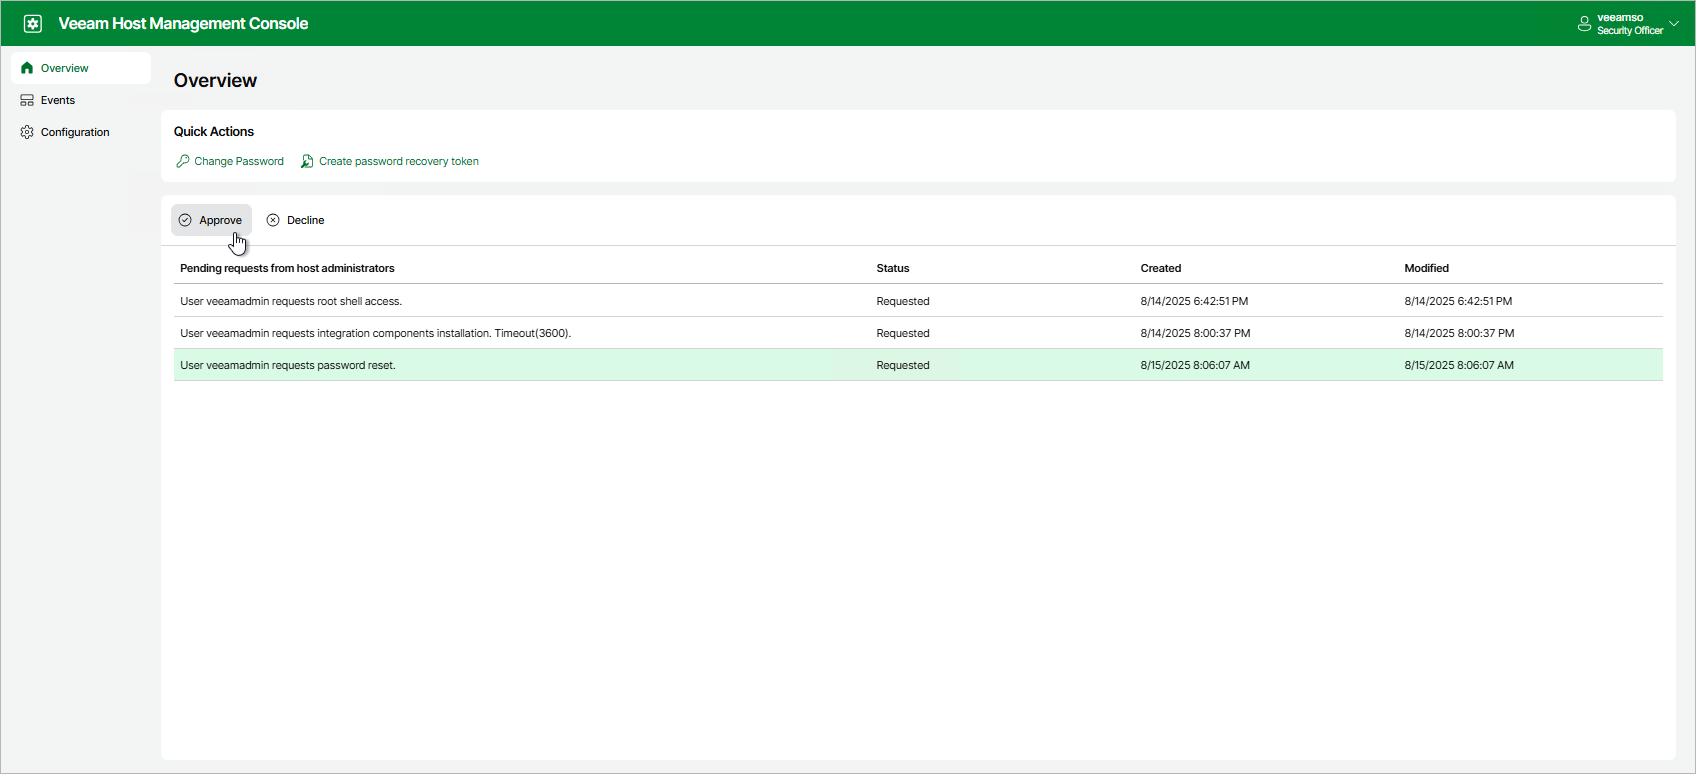The width and height of the screenshot is (1696, 774).
Task: Click Modified date 8/14/2025 6:42:51 PM
Action: tap(1458, 301)
